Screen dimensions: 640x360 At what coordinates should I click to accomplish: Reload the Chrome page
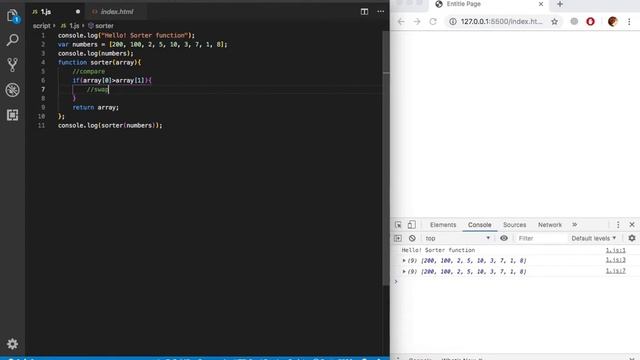tap(433, 22)
